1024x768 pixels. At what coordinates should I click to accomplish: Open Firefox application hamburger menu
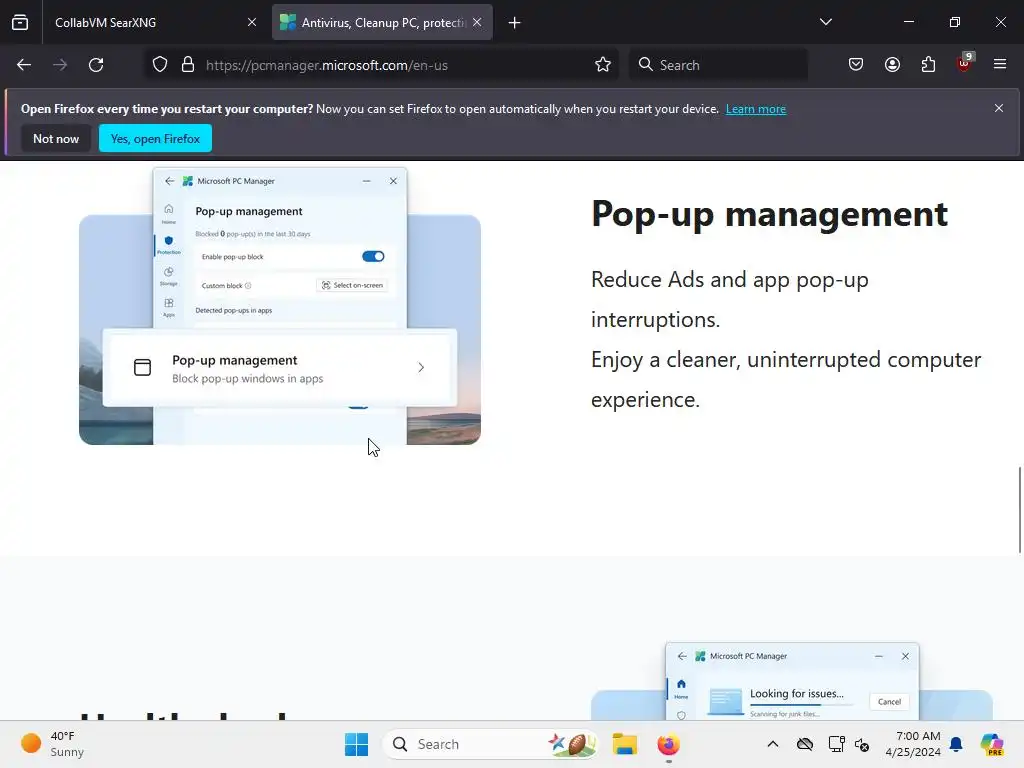1000,65
